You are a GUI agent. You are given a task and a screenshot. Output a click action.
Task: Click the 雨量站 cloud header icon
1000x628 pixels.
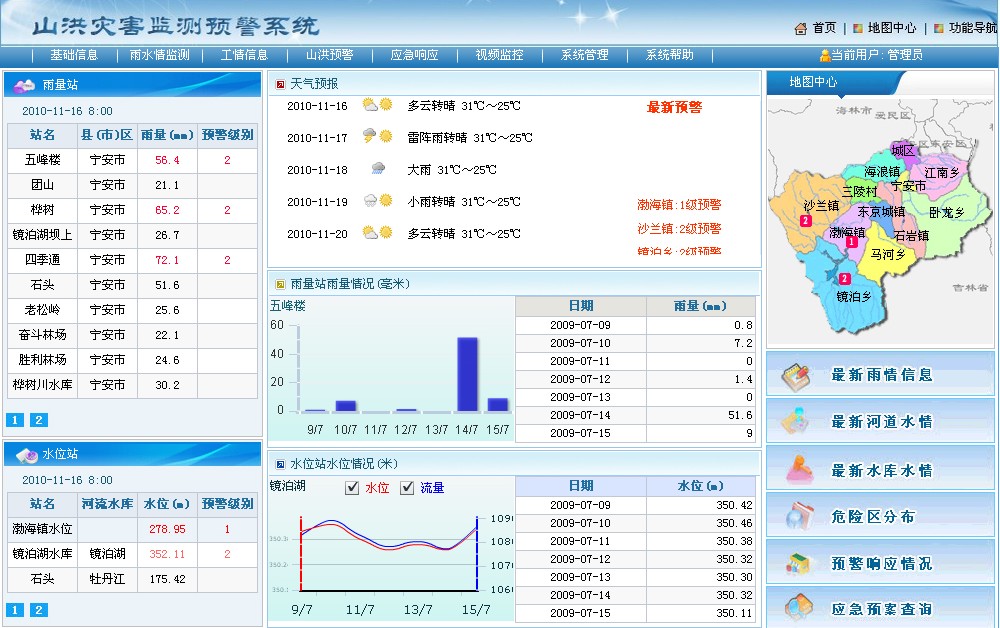(24, 86)
